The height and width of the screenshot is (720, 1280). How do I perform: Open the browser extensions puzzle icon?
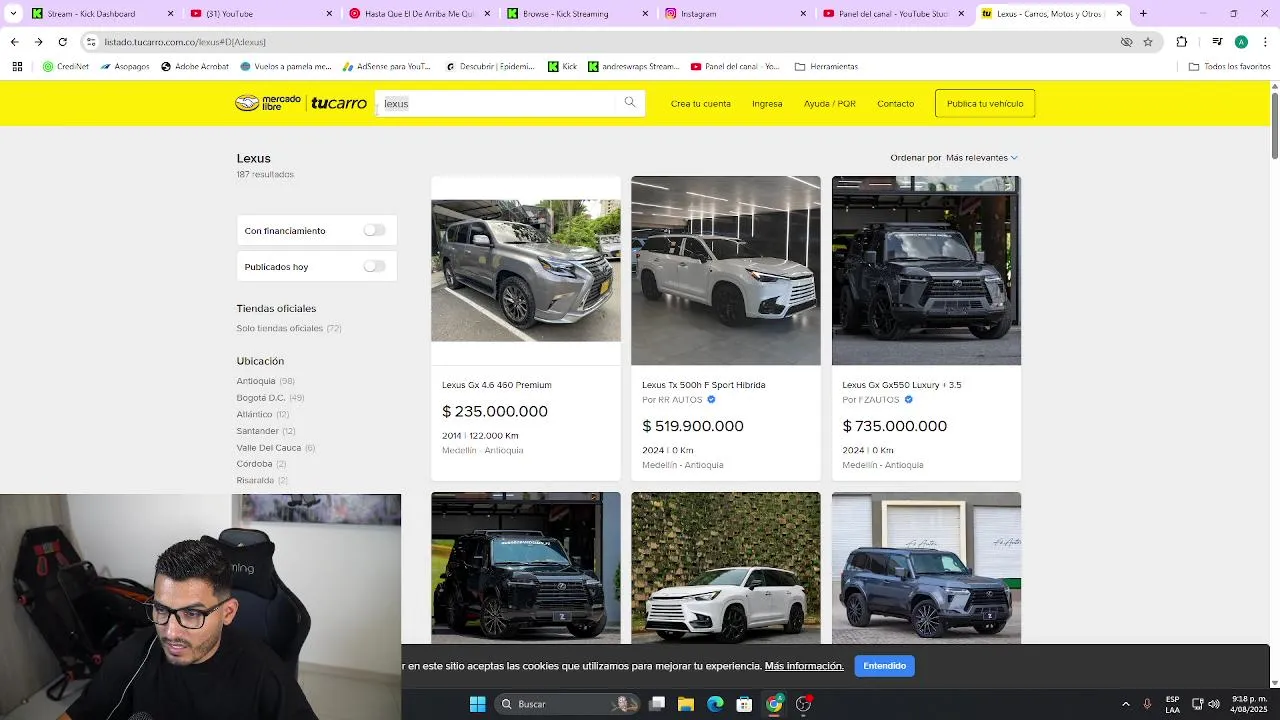click(x=1182, y=42)
